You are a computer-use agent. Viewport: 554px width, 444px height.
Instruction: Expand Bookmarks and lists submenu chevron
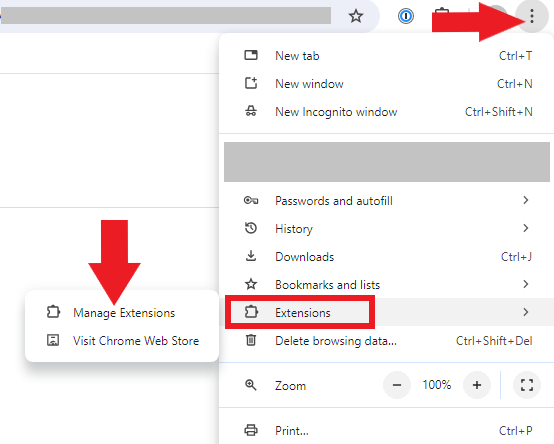point(526,284)
